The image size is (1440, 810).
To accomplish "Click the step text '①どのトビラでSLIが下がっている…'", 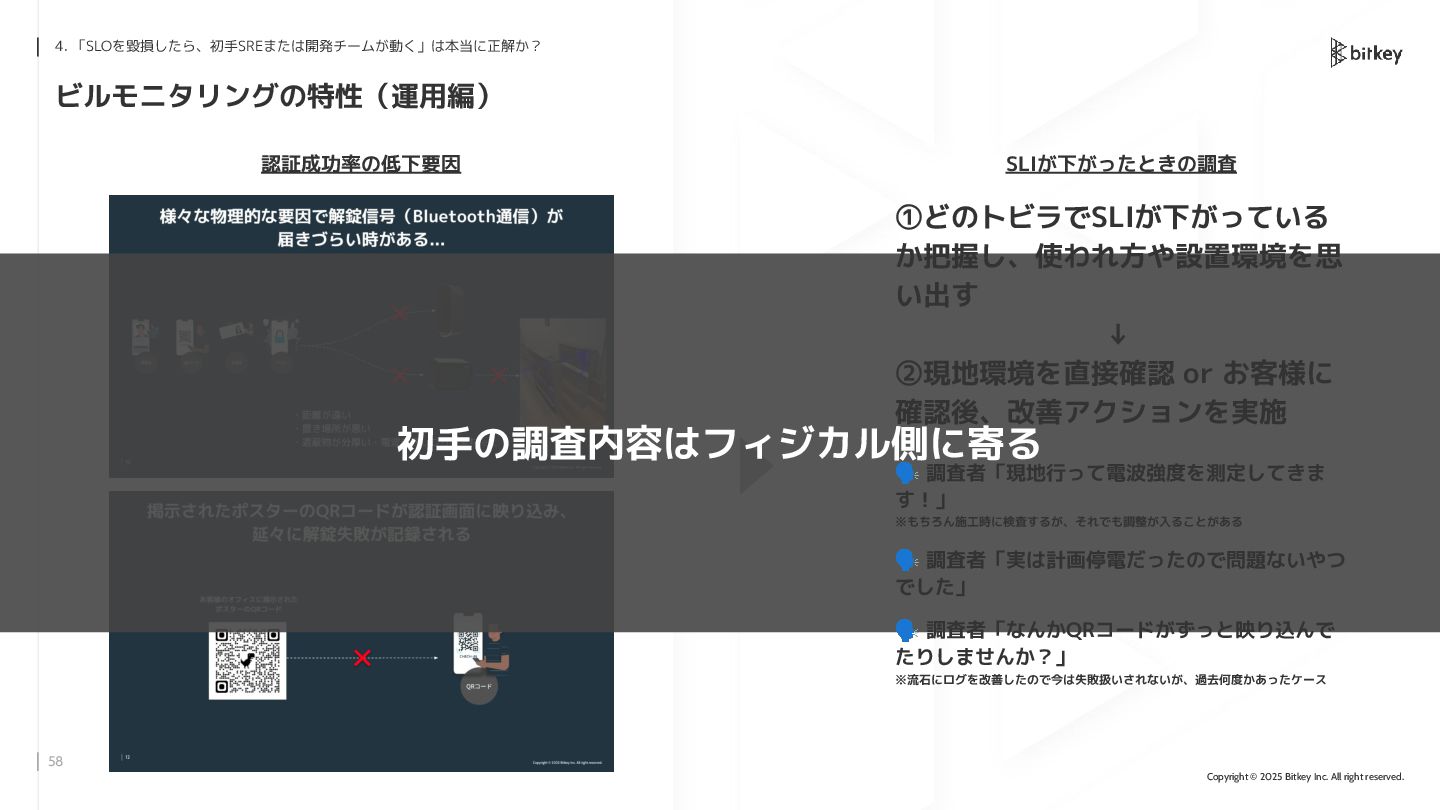I will 1119,256.
